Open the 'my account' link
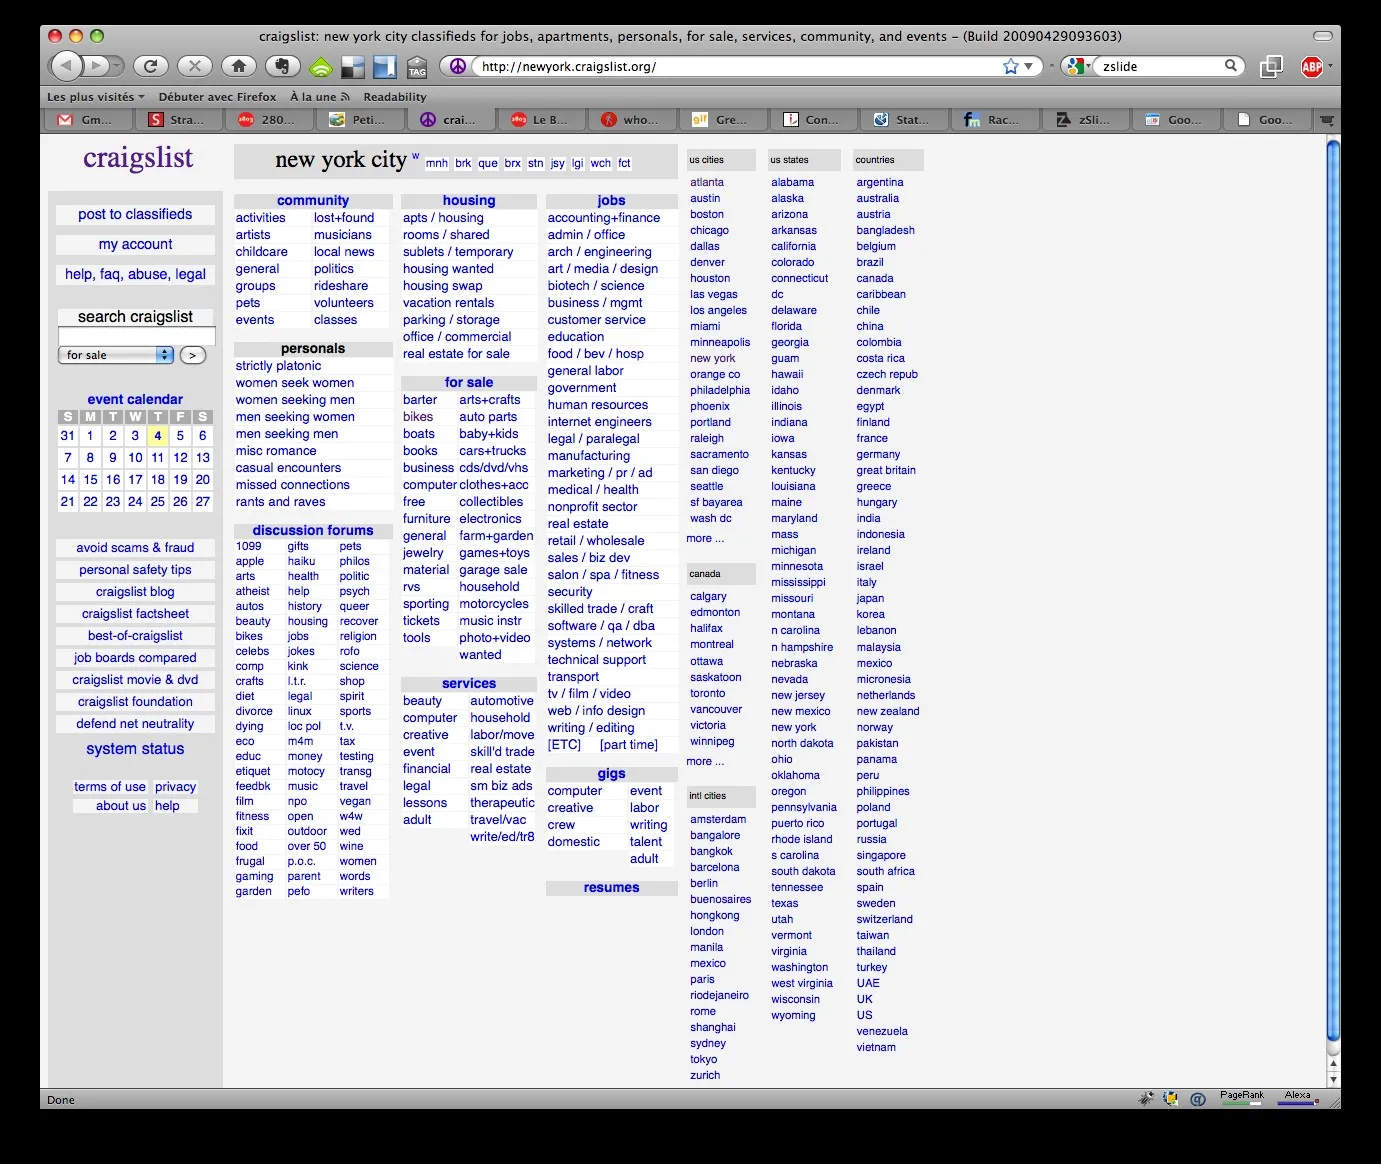This screenshot has width=1381, height=1164. coord(135,244)
